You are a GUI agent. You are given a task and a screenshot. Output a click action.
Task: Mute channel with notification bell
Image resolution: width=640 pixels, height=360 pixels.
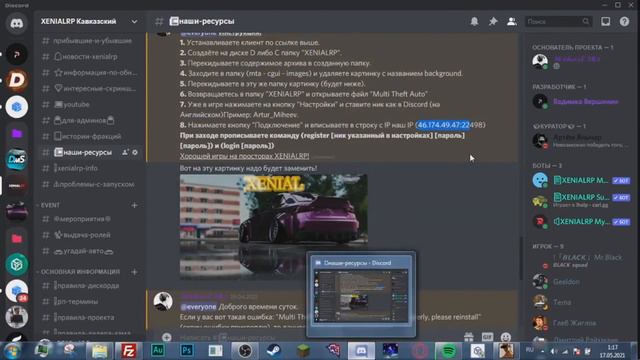tap(474, 21)
